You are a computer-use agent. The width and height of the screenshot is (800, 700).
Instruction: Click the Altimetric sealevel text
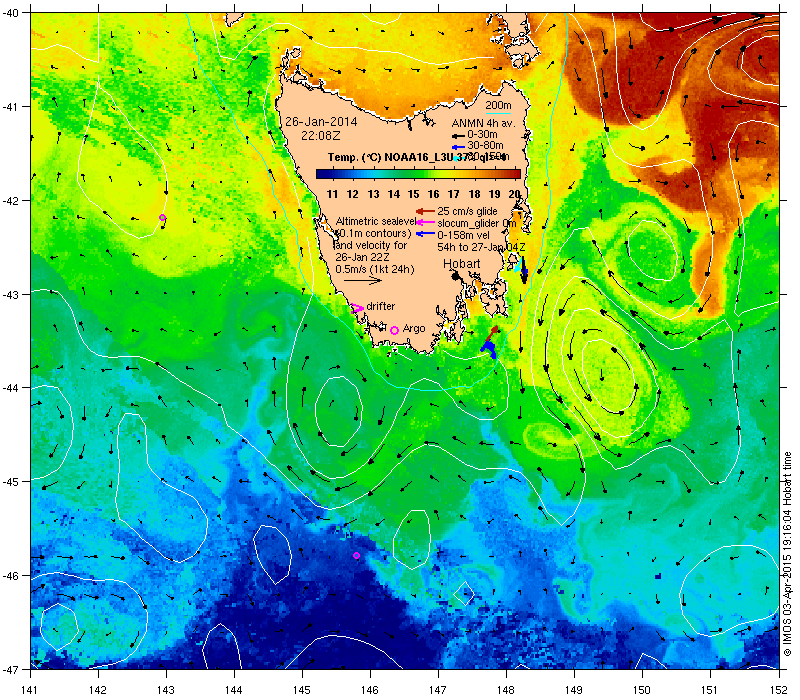pyautogui.click(x=376, y=221)
